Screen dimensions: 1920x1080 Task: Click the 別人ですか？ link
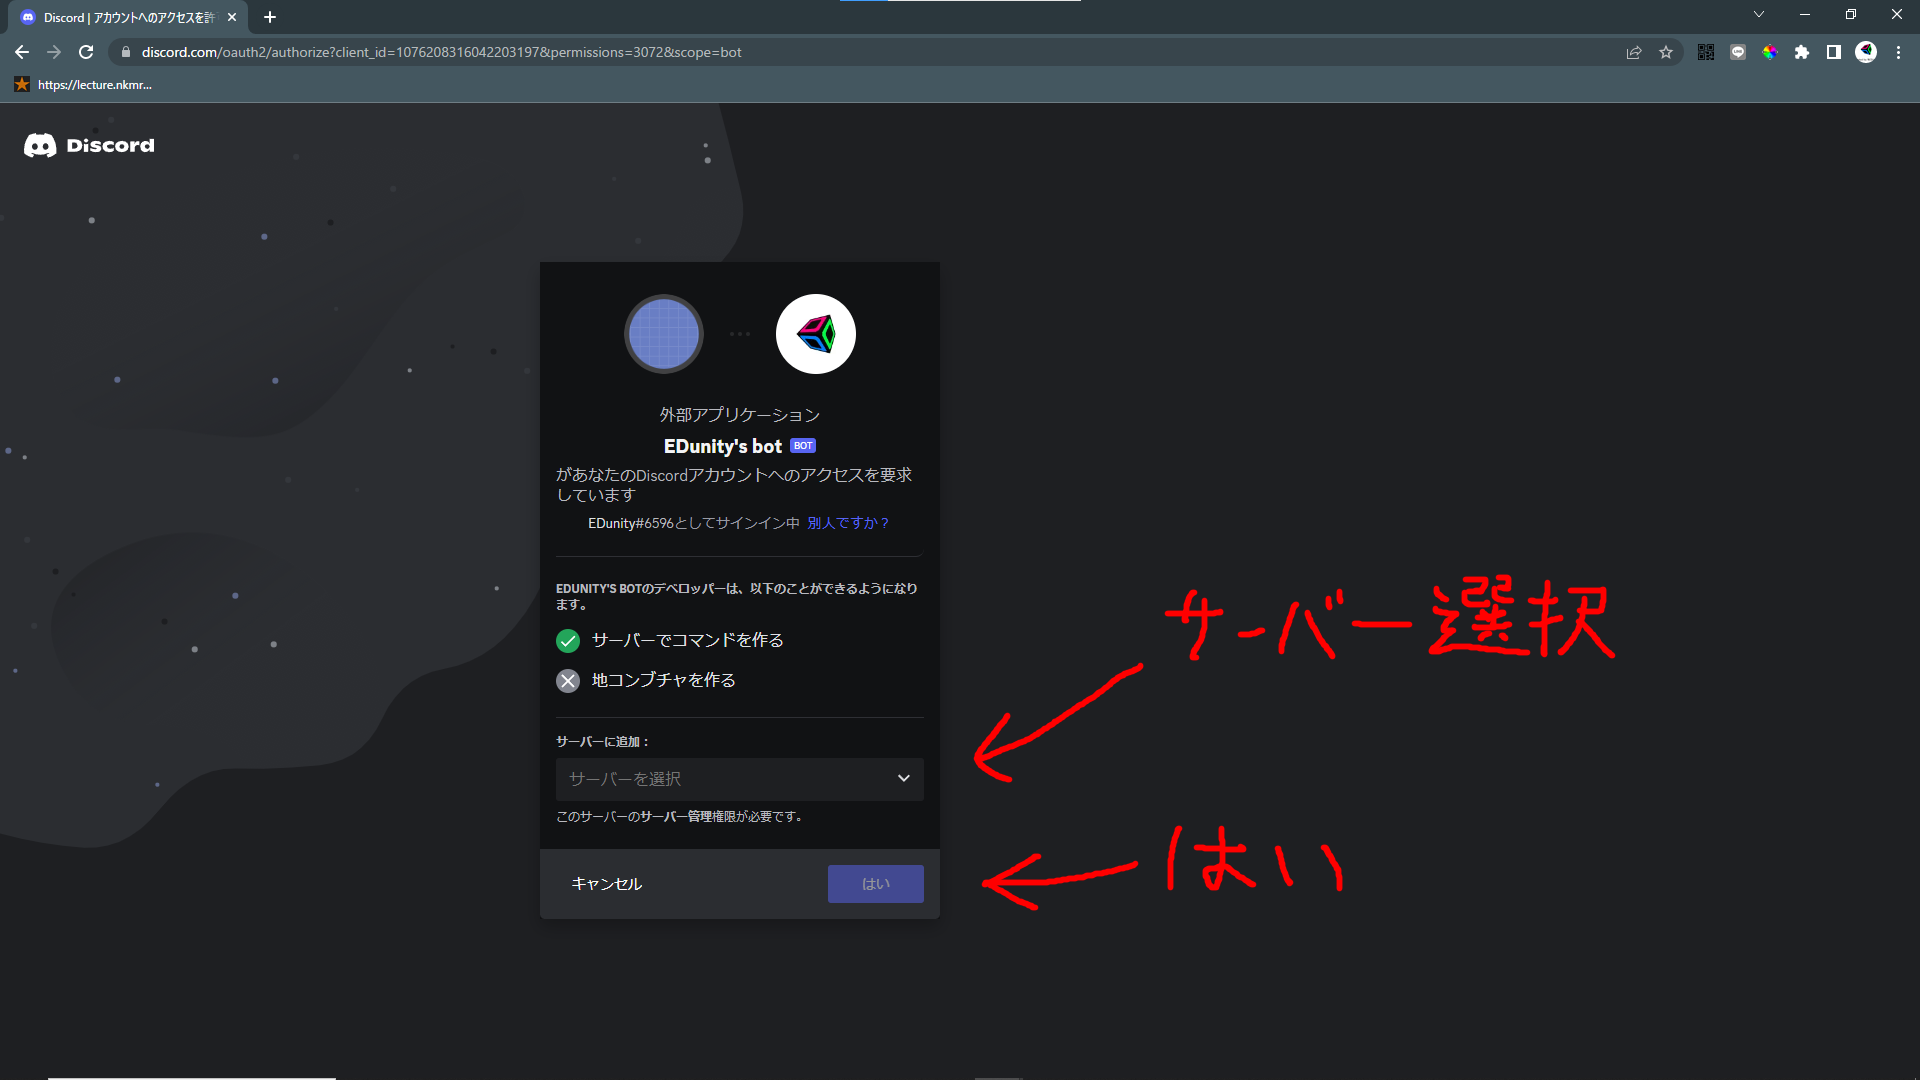coord(848,522)
